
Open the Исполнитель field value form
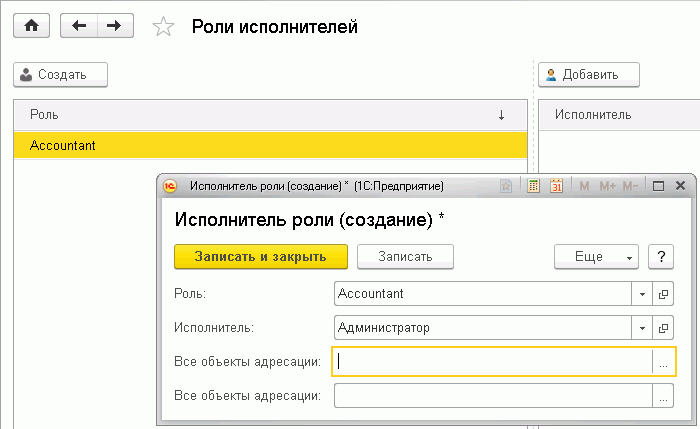(664, 328)
